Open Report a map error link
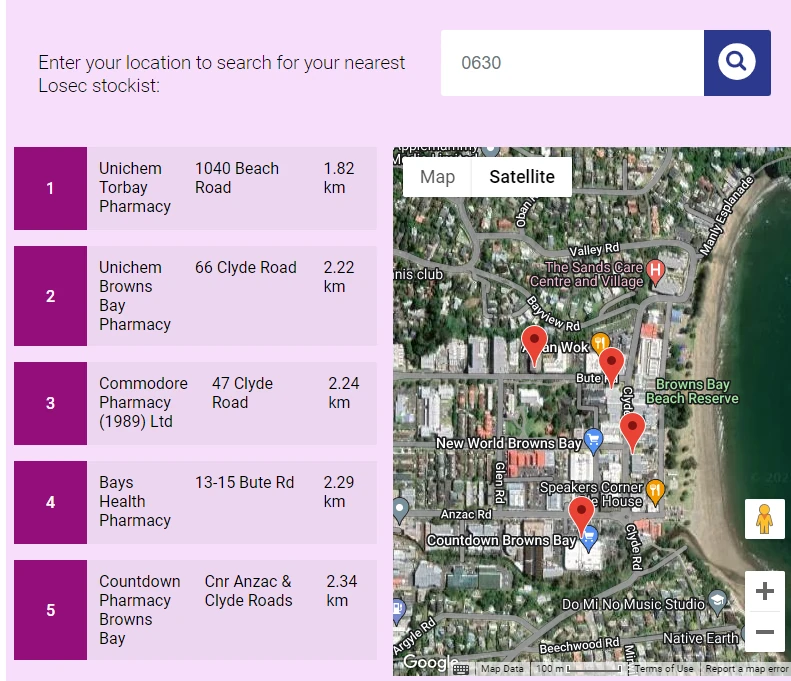The width and height of the screenshot is (791, 681). coord(746,669)
